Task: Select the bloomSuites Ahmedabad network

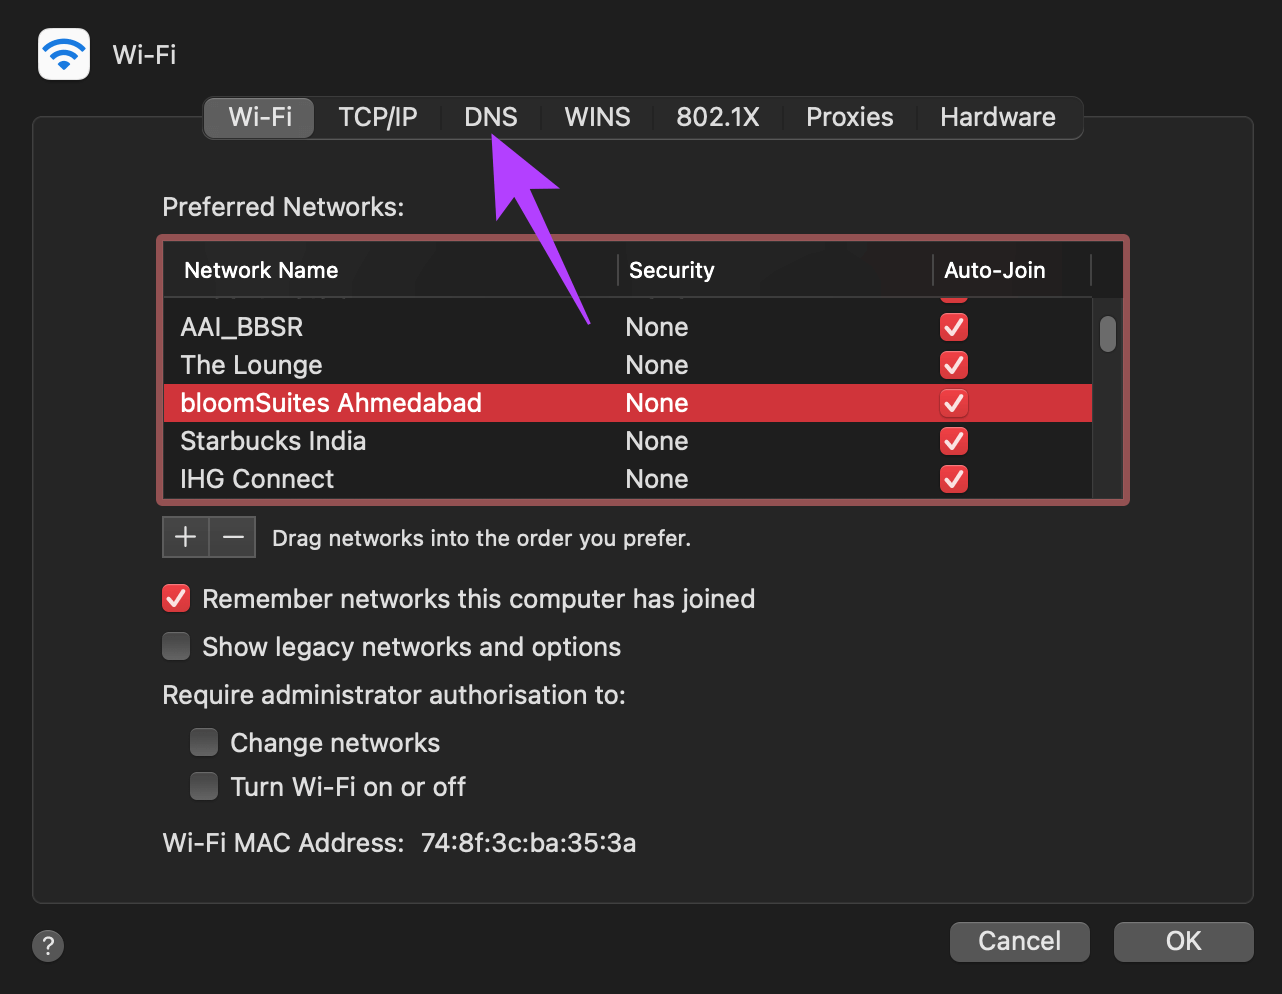Action: coord(628,403)
